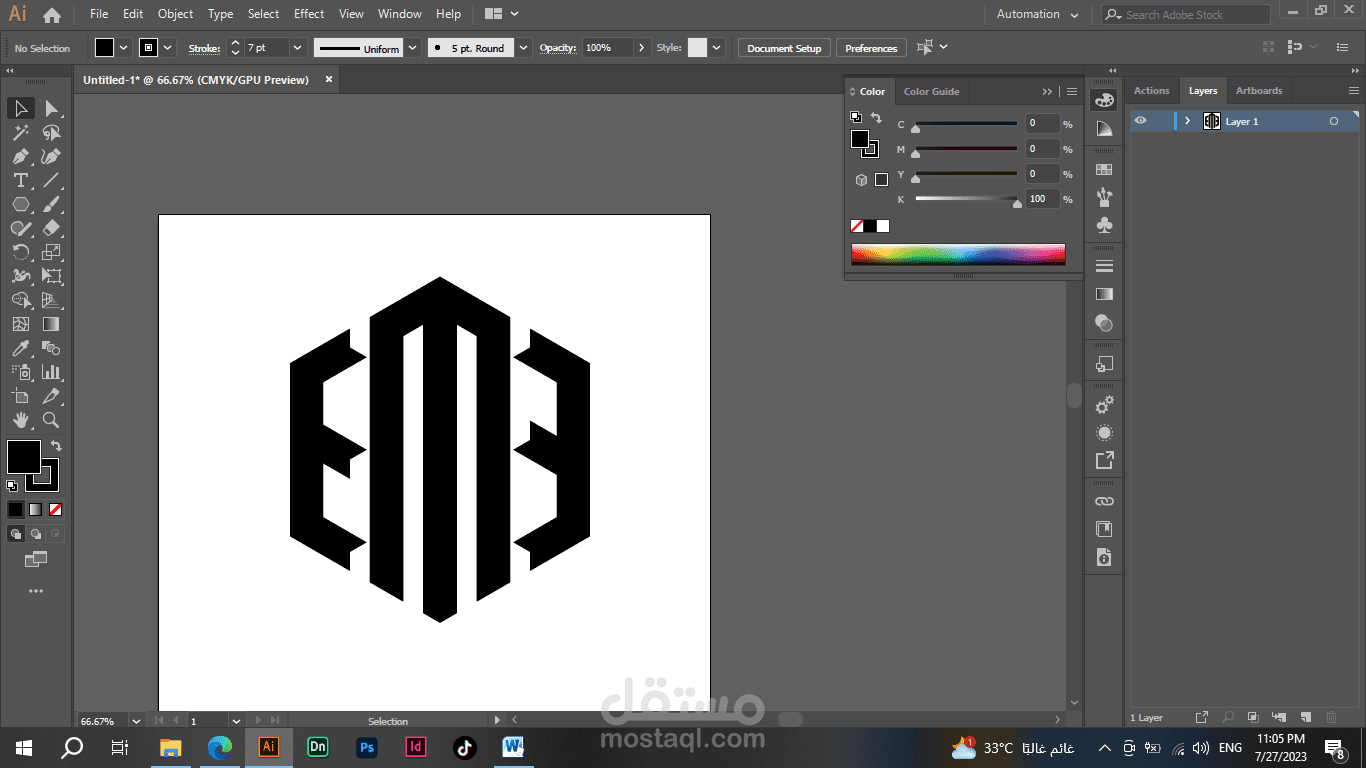Click Opacity label link
Screen dimensions: 1366x768
[558, 48]
